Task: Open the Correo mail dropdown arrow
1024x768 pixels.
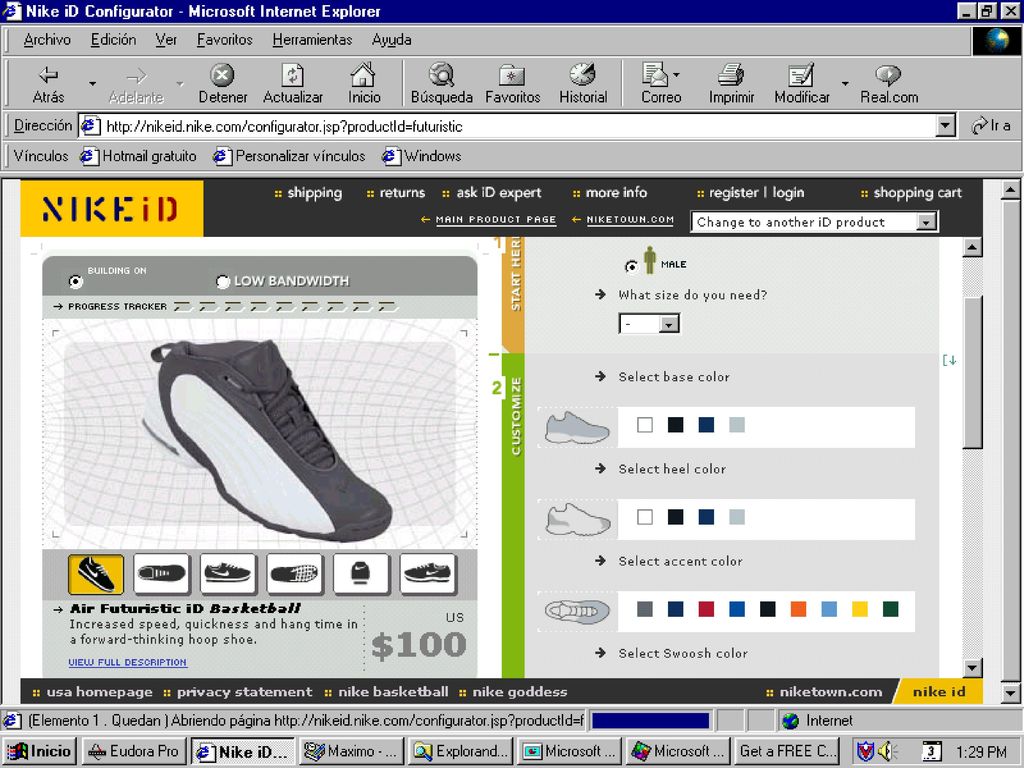Action: tap(676, 75)
